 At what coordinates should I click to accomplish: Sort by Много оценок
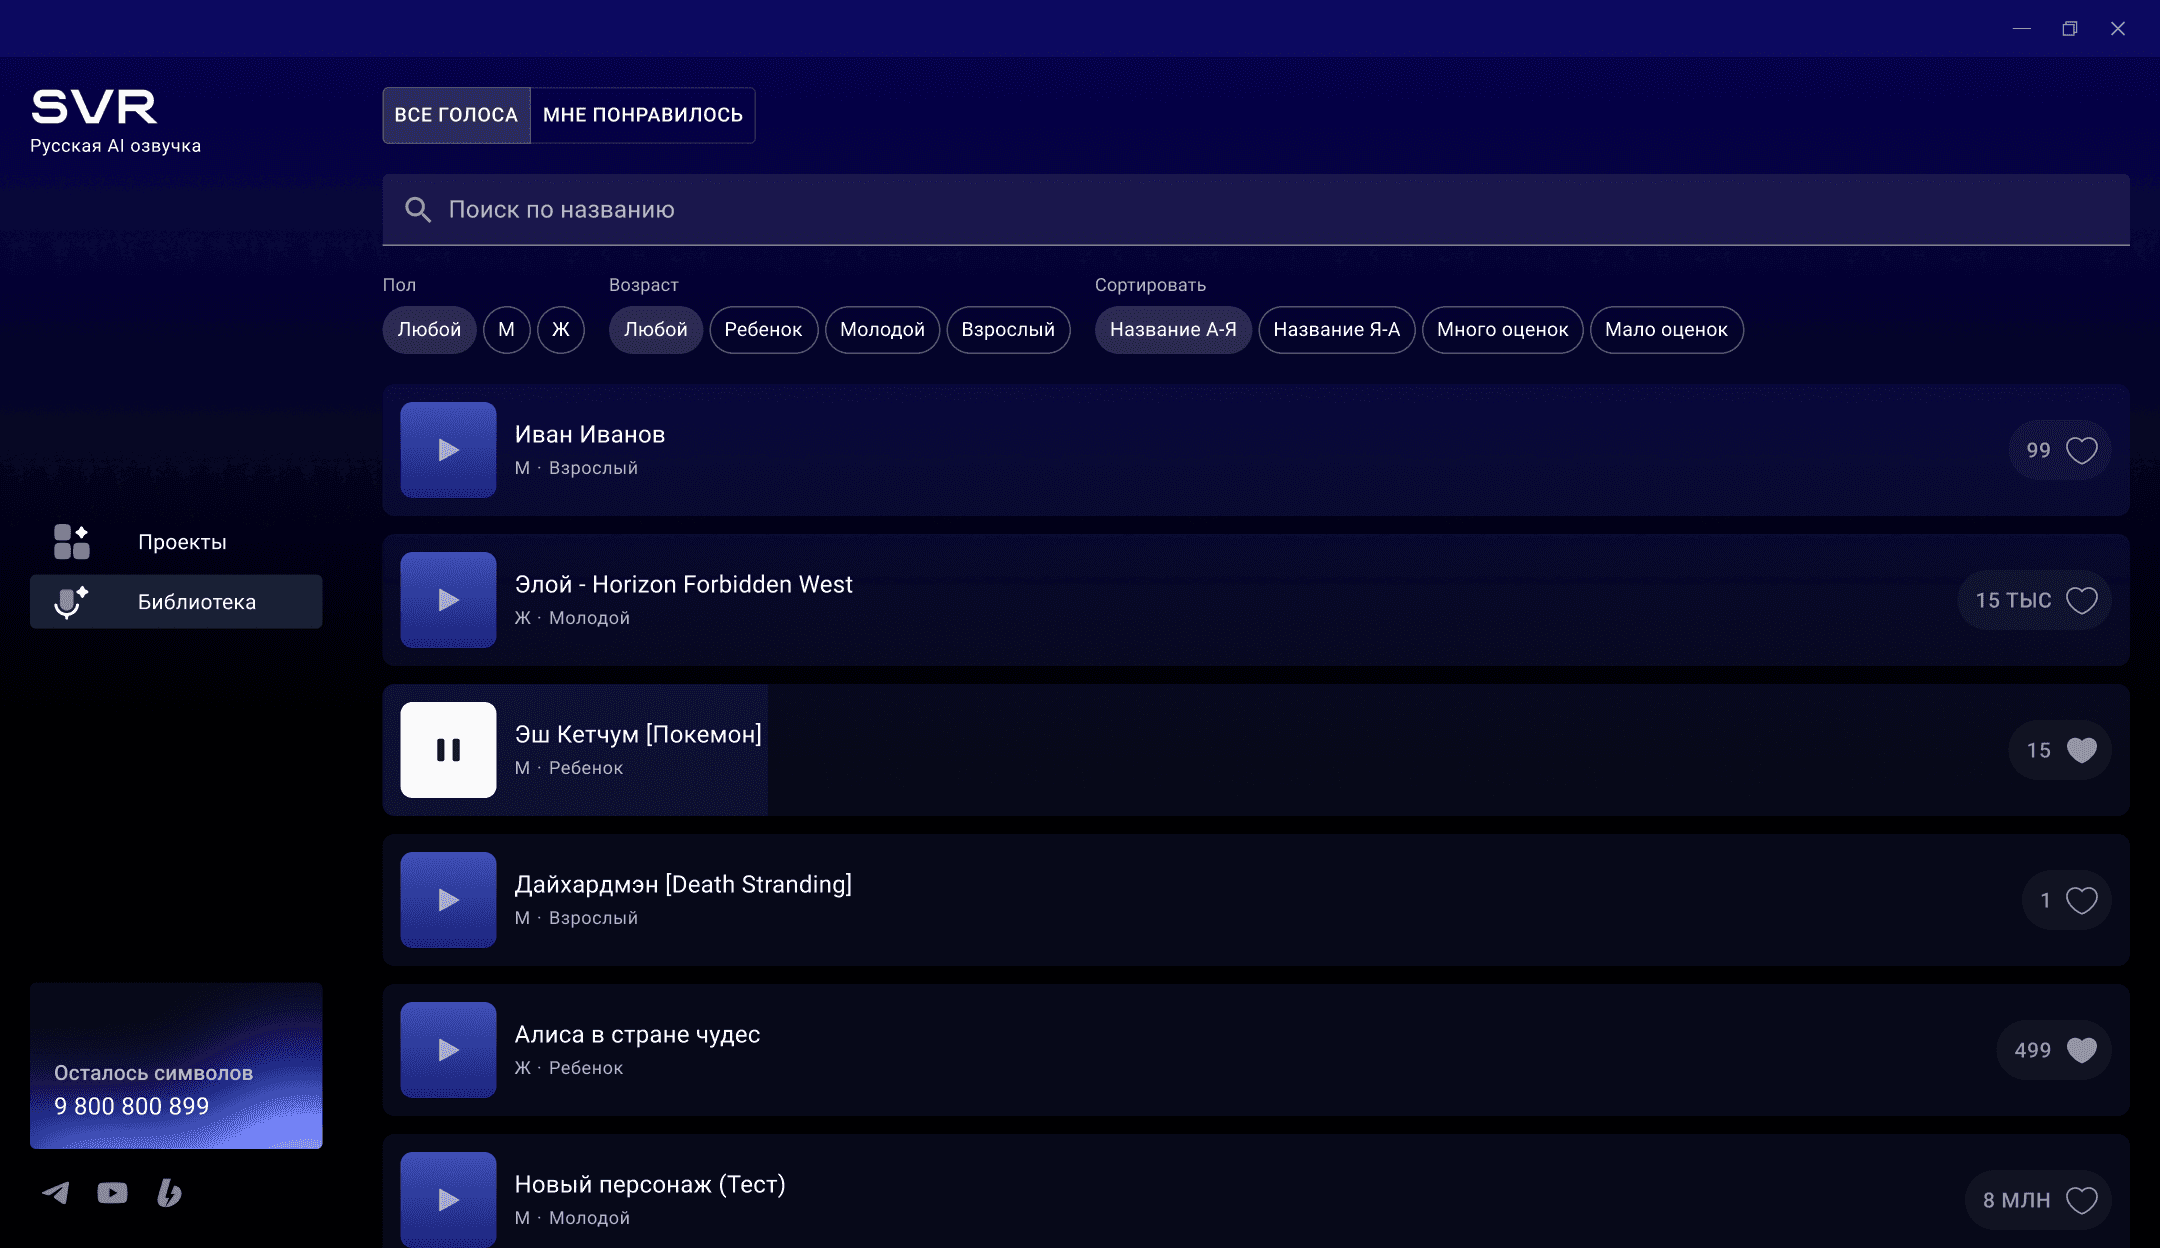[1502, 330]
